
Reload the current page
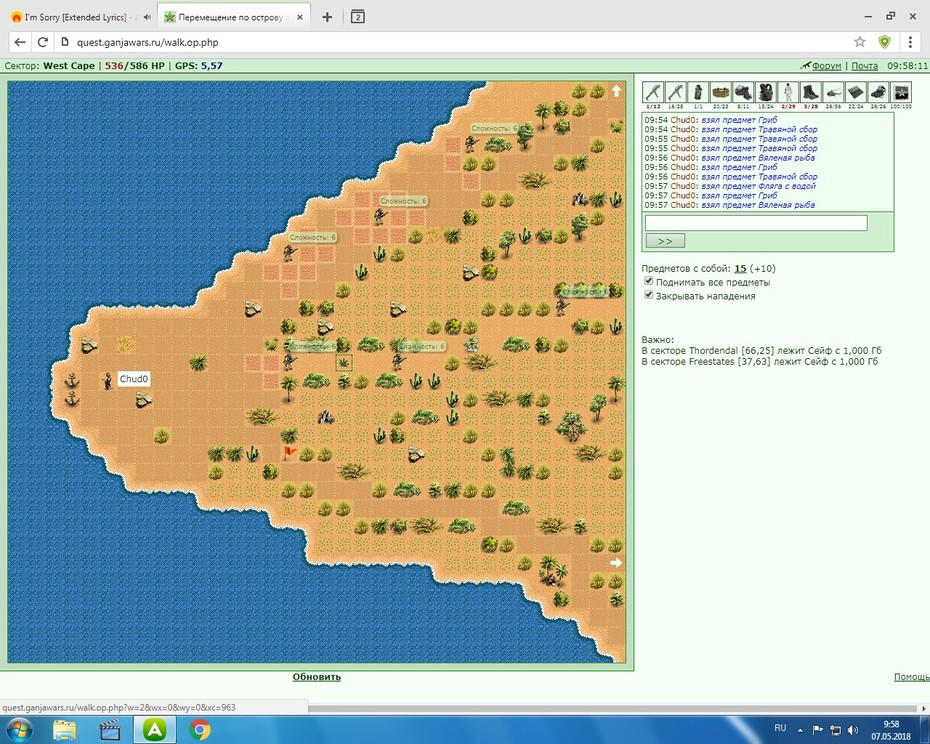(x=43, y=42)
